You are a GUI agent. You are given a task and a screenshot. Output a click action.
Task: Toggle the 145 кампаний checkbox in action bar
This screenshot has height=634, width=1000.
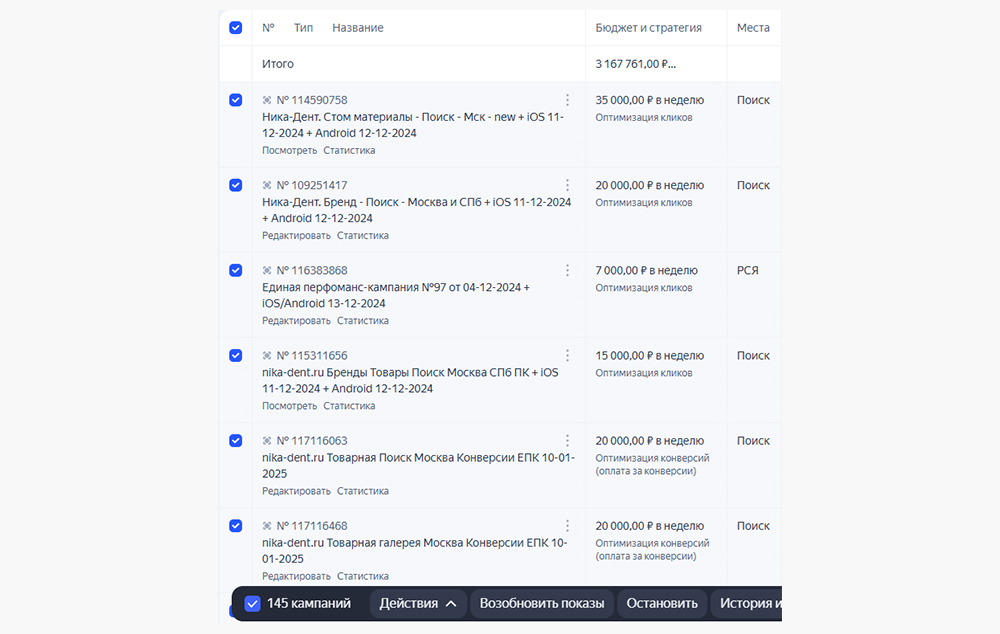[x=253, y=603]
